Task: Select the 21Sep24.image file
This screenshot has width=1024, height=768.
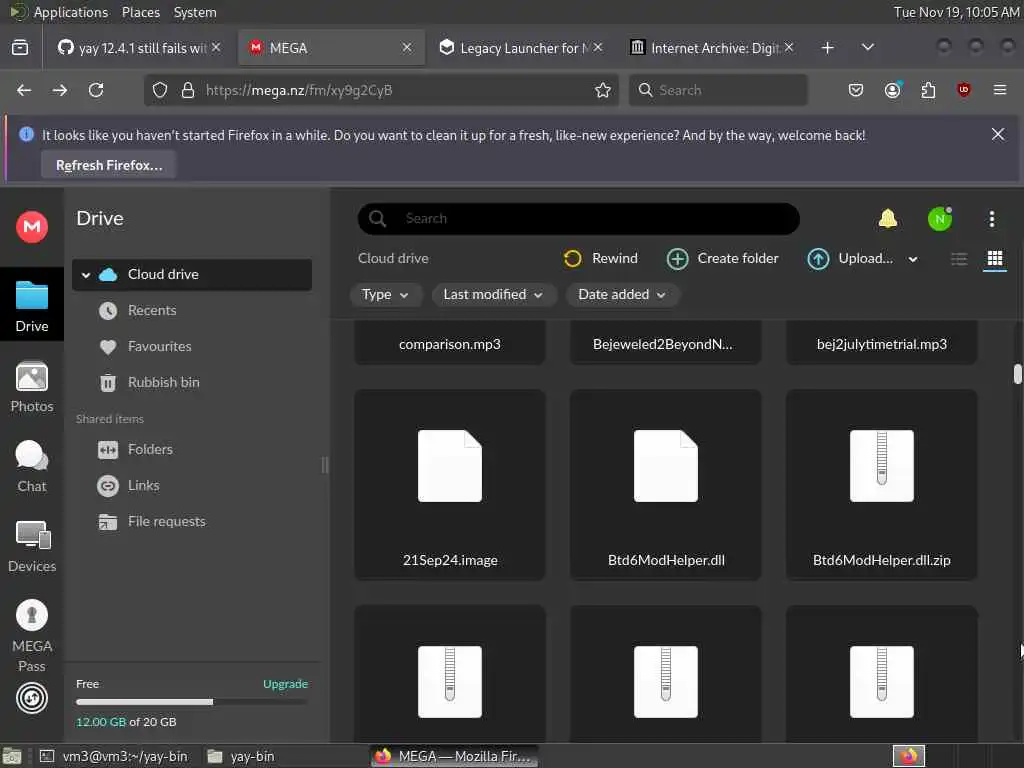Action: pyautogui.click(x=450, y=485)
